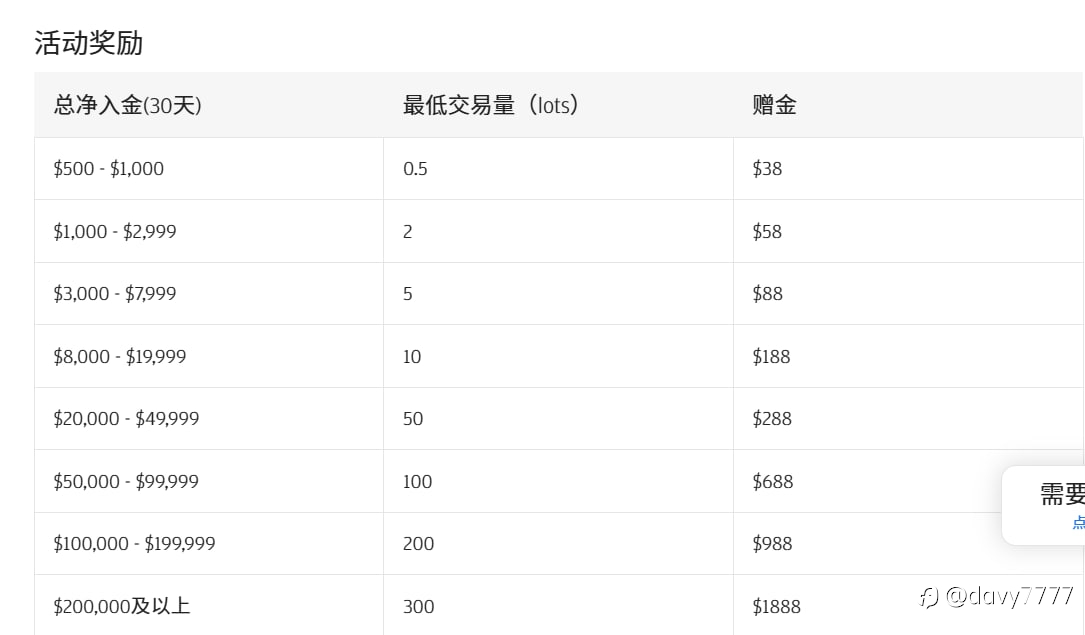Click the $1888 bonus amount
This screenshot has height=635, width=1085.
click(776, 607)
